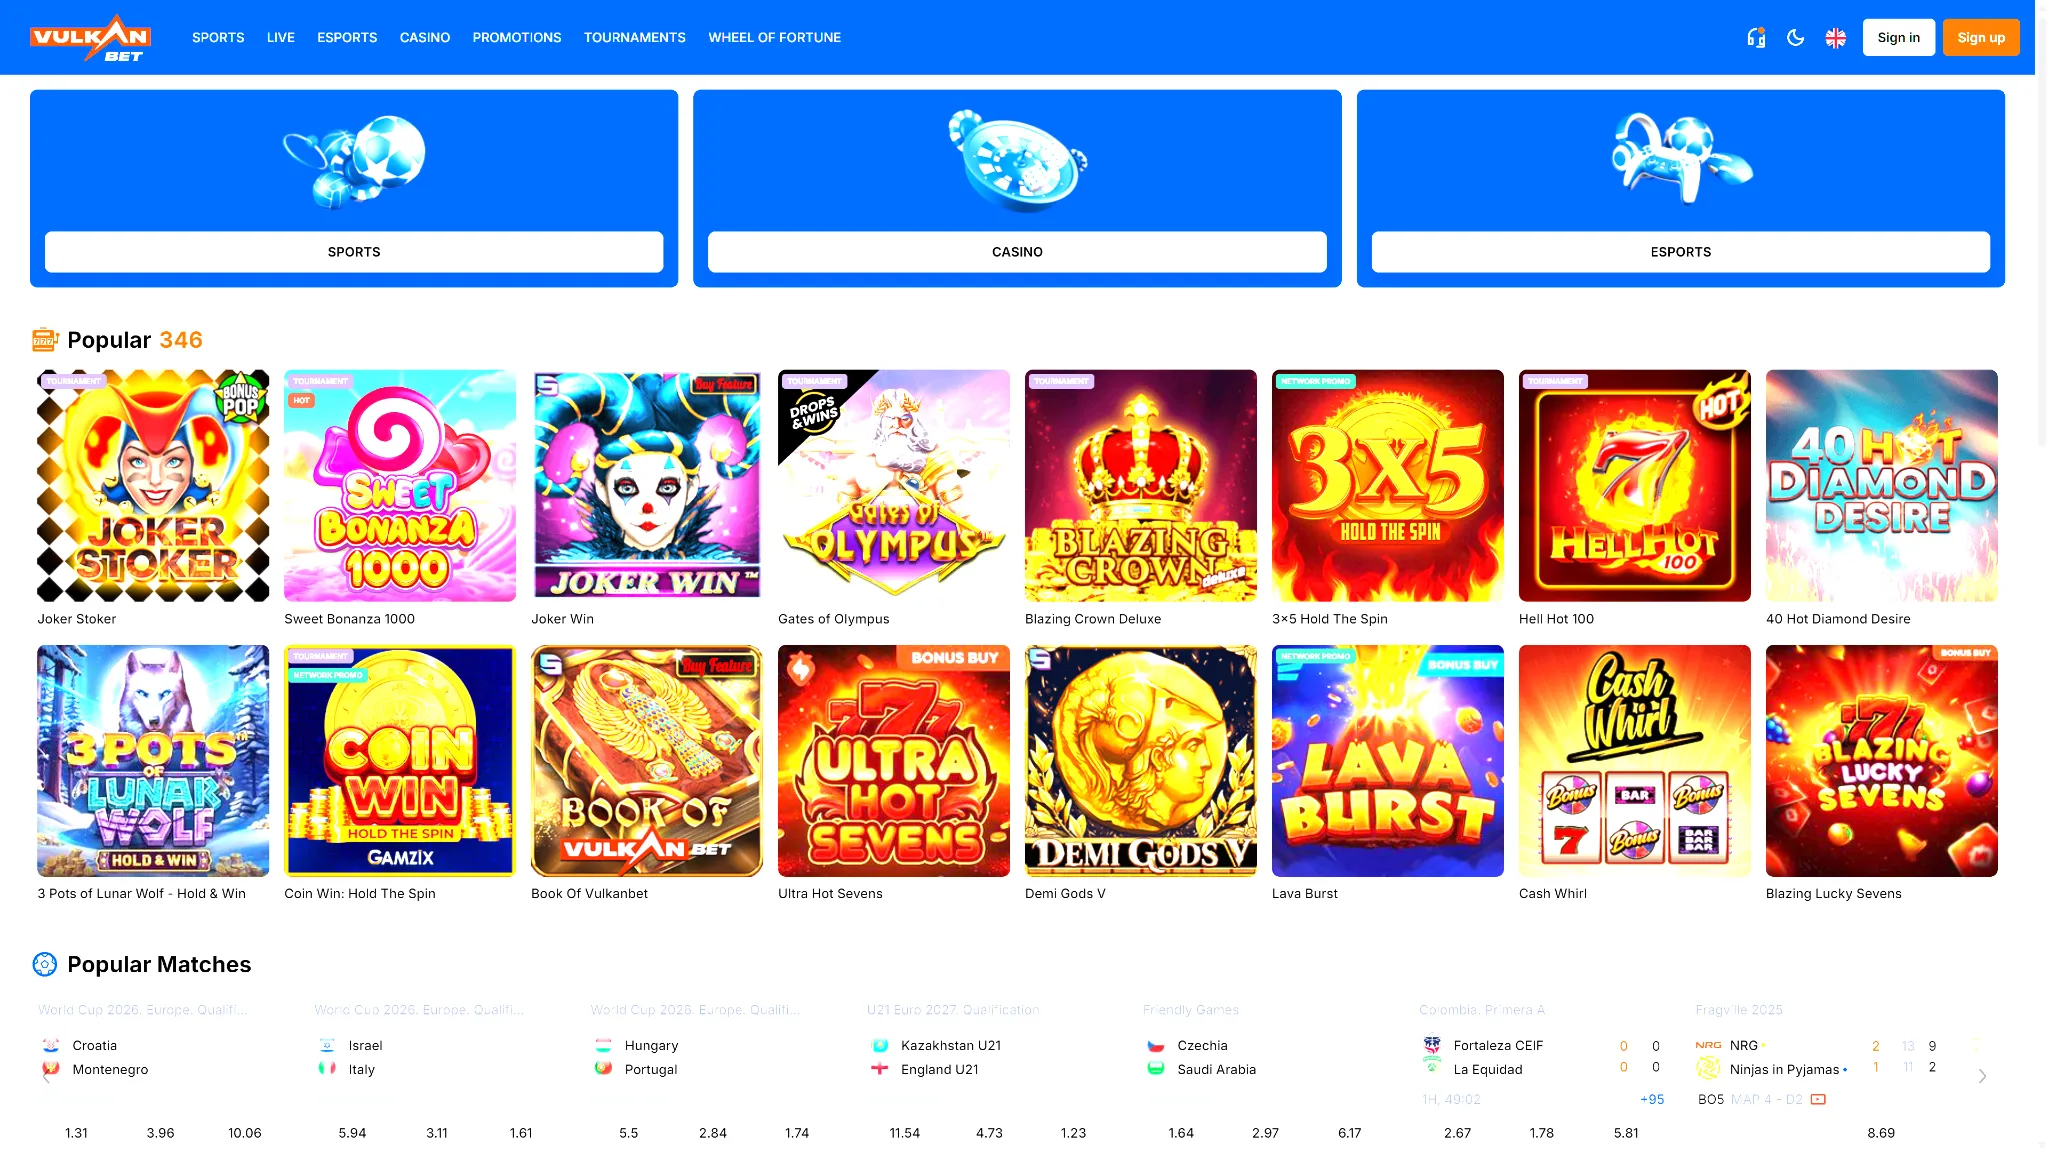2048x1152 pixels.
Task: Click the Sign in button
Action: point(1898,38)
